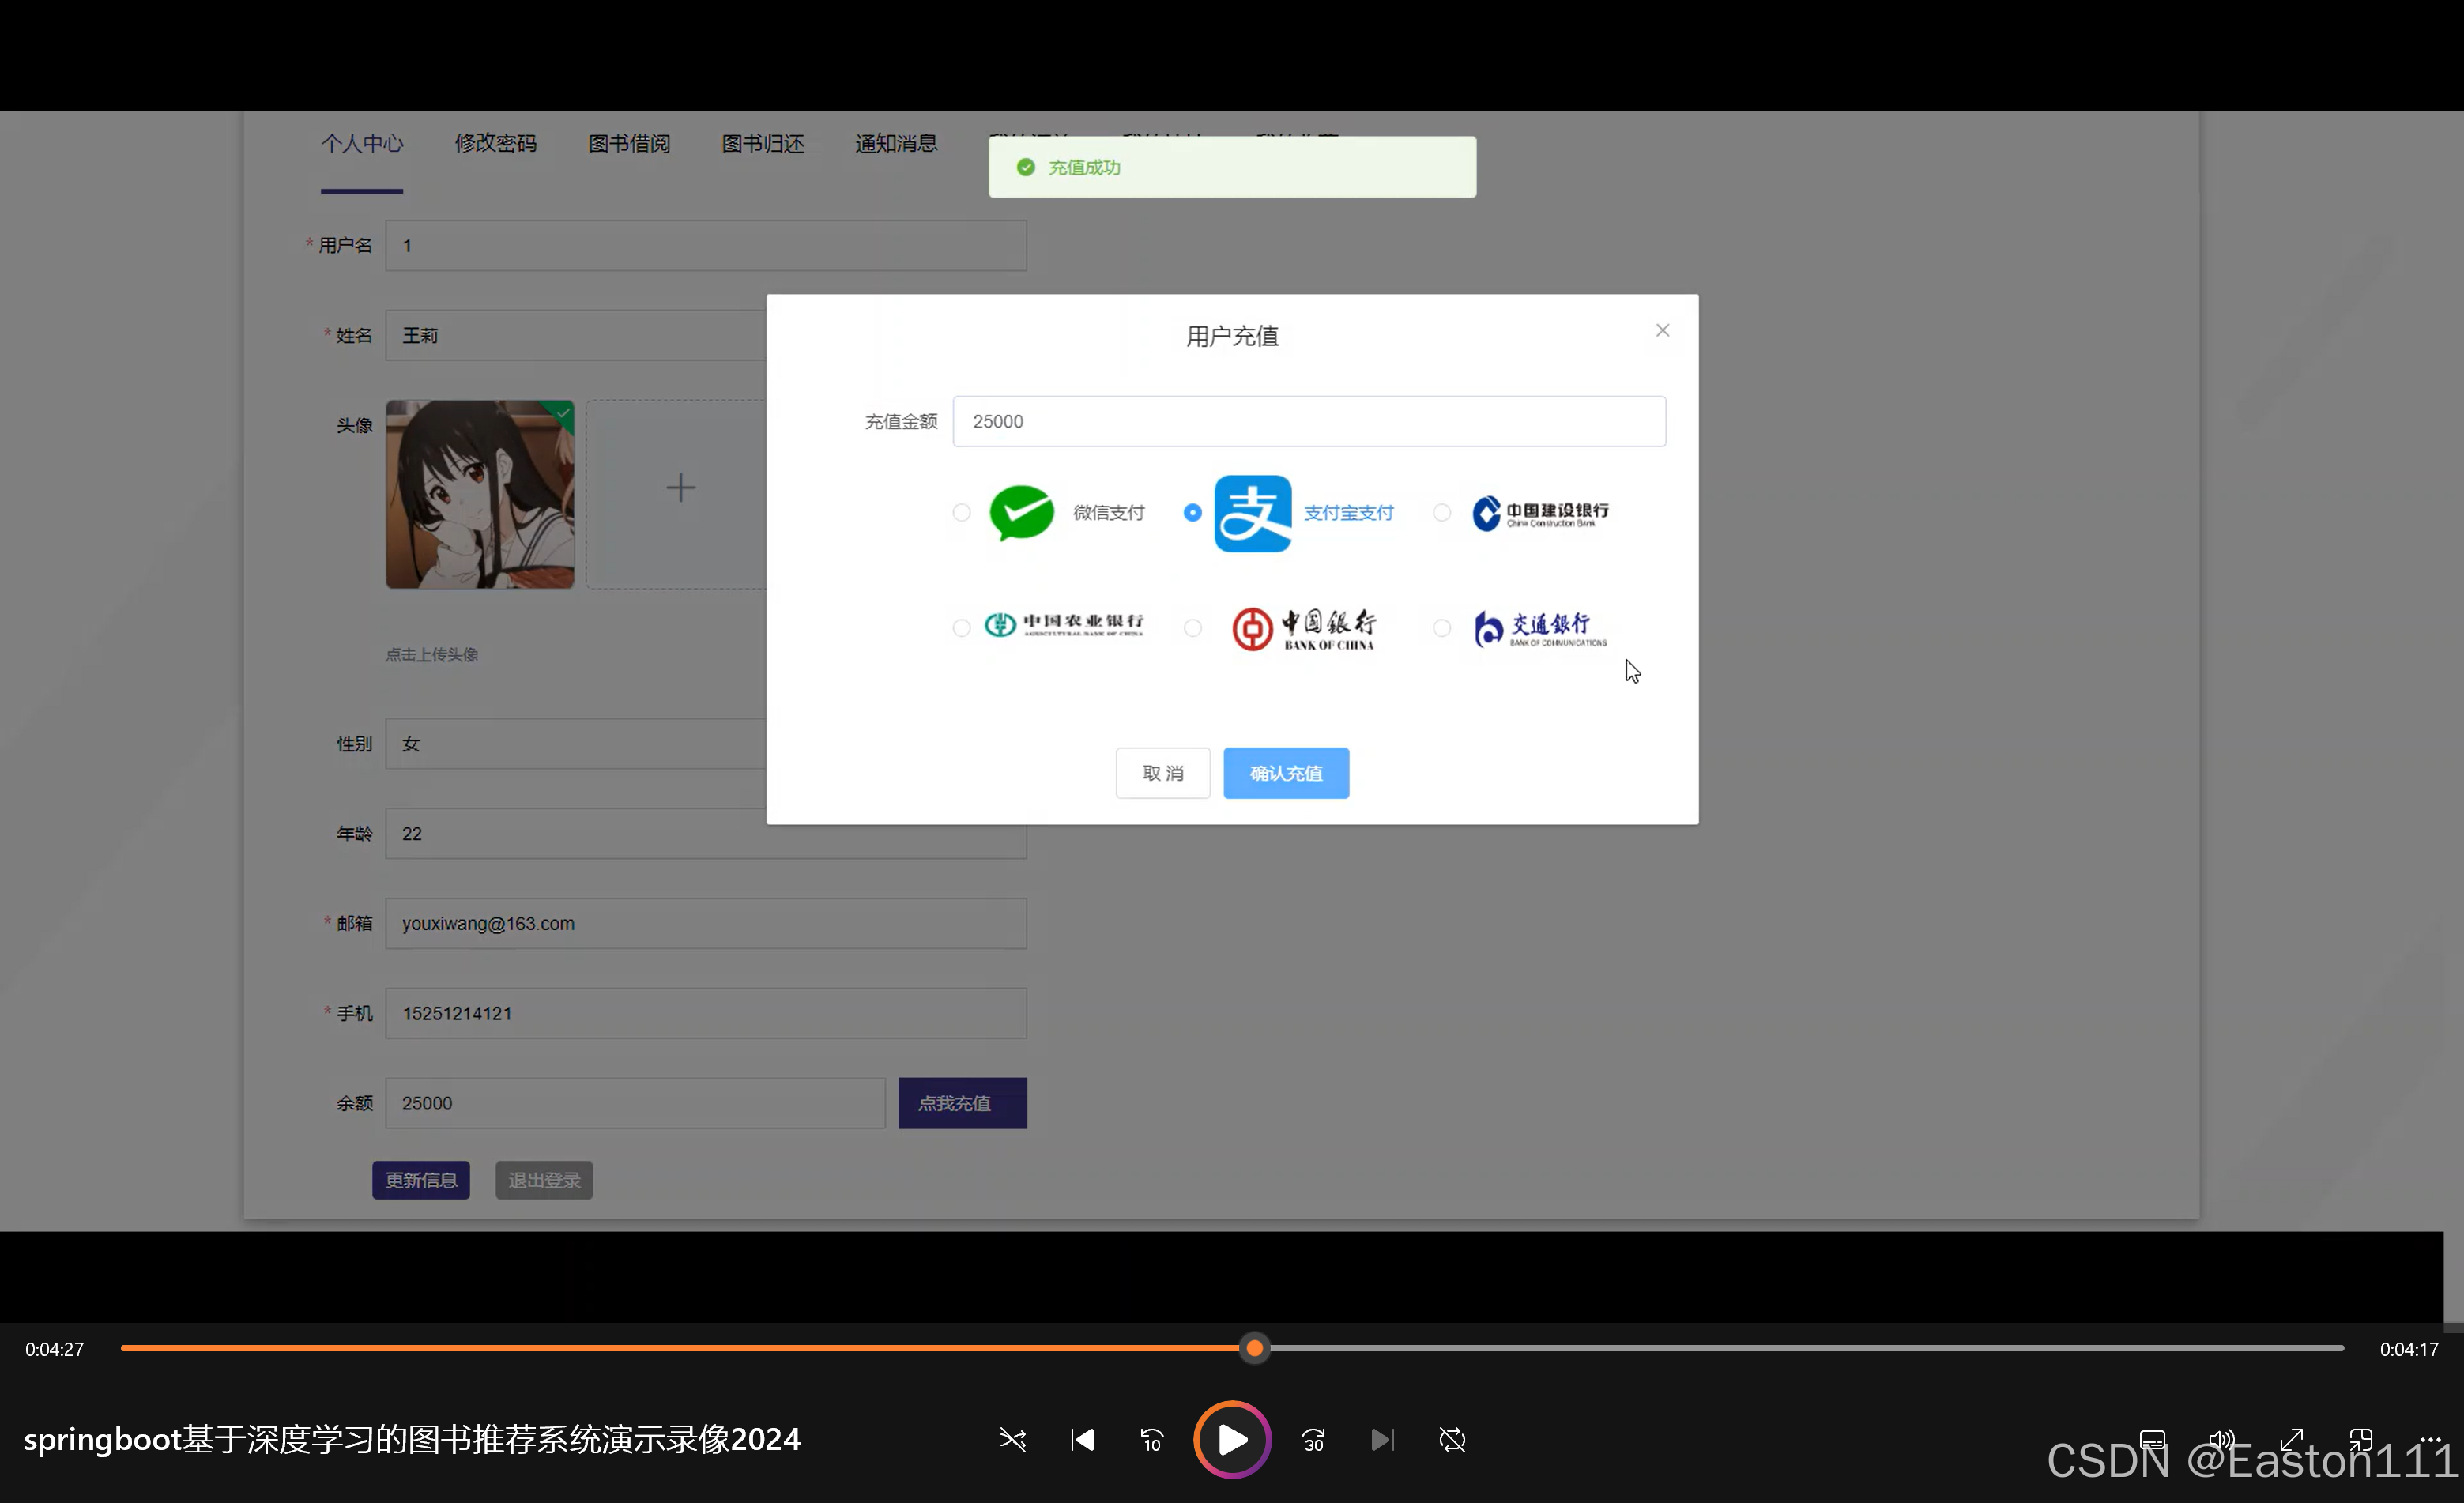
Task: Switch to mini player view
Action: point(2361,1440)
